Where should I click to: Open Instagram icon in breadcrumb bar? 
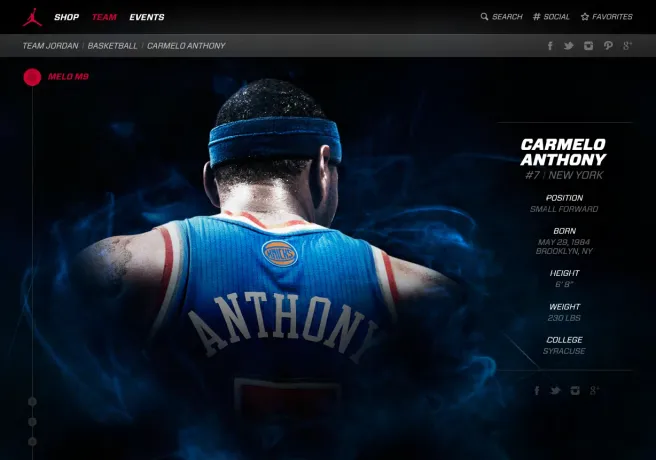(x=588, y=46)
